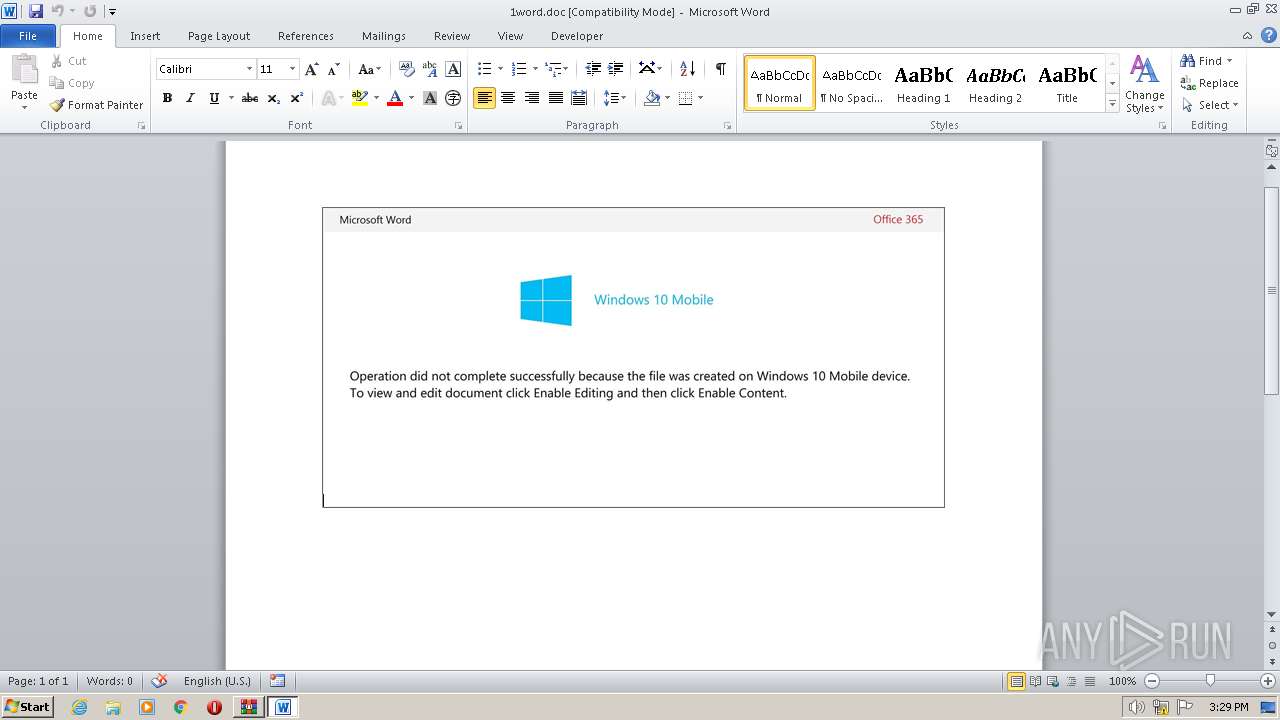
Task: Click spelling proofing icon in status bar
Action: click(x=159, y=681)
